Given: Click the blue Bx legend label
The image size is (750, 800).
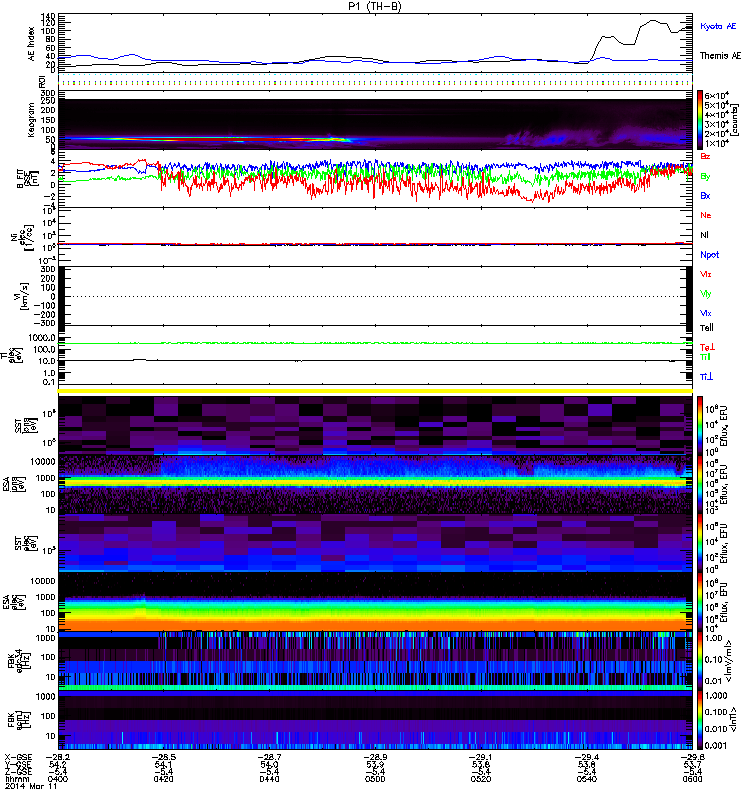Looking at the screenshot, I should [706, 196].
